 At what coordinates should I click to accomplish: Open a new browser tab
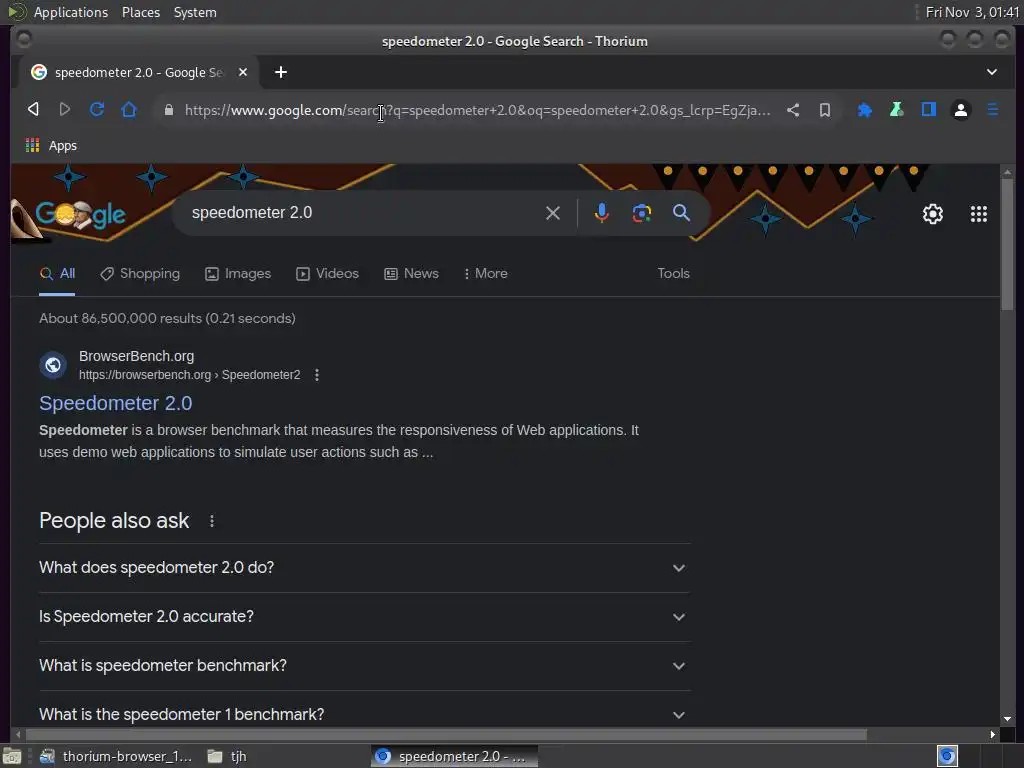[281, 72]
